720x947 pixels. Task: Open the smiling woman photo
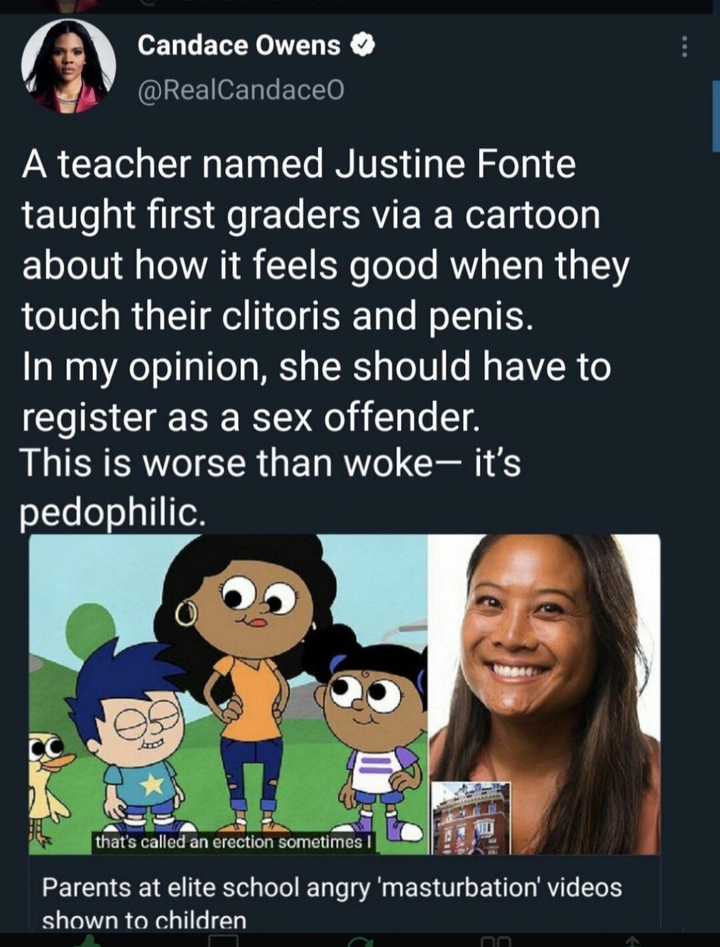pyautogui.click(x=545, y=694)
